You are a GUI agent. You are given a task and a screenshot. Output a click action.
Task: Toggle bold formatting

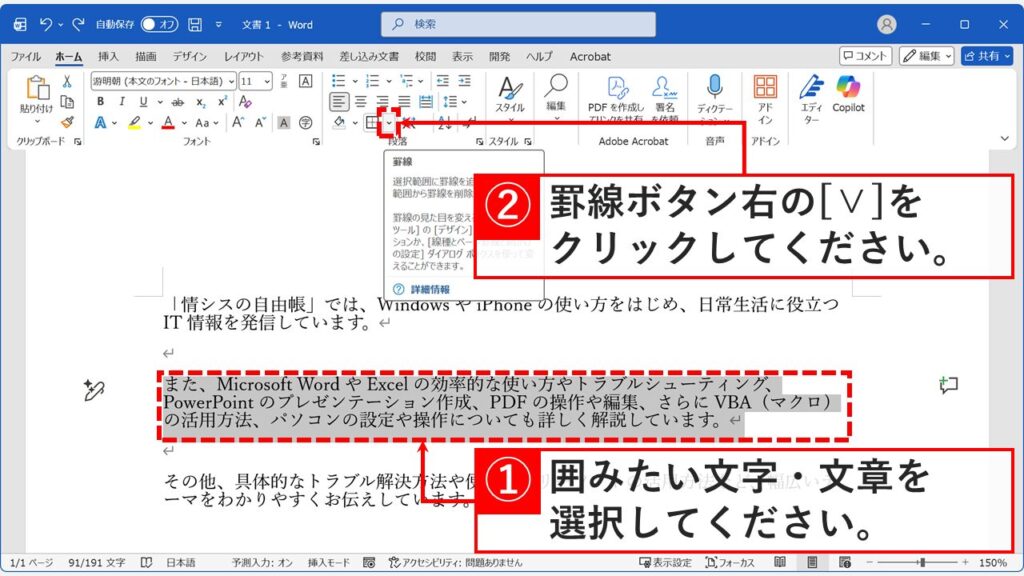click(x=102, y=101)
